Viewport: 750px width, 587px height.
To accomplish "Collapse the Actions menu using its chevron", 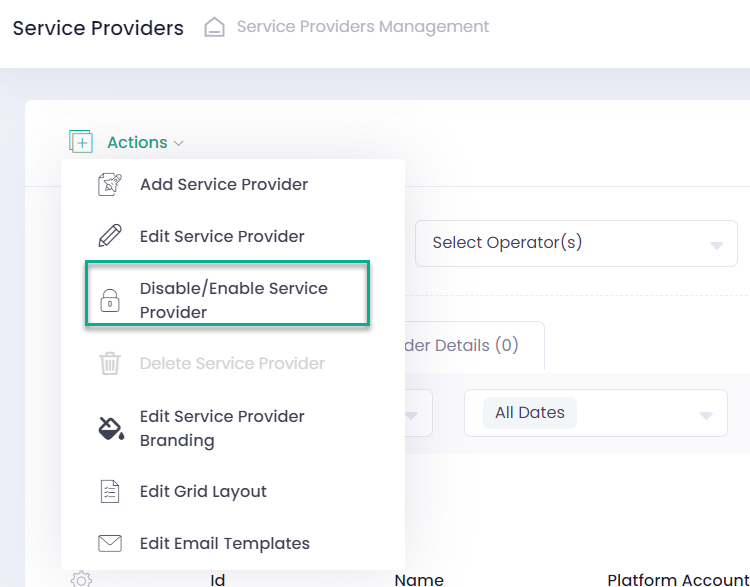I will (x=179, y=143).
